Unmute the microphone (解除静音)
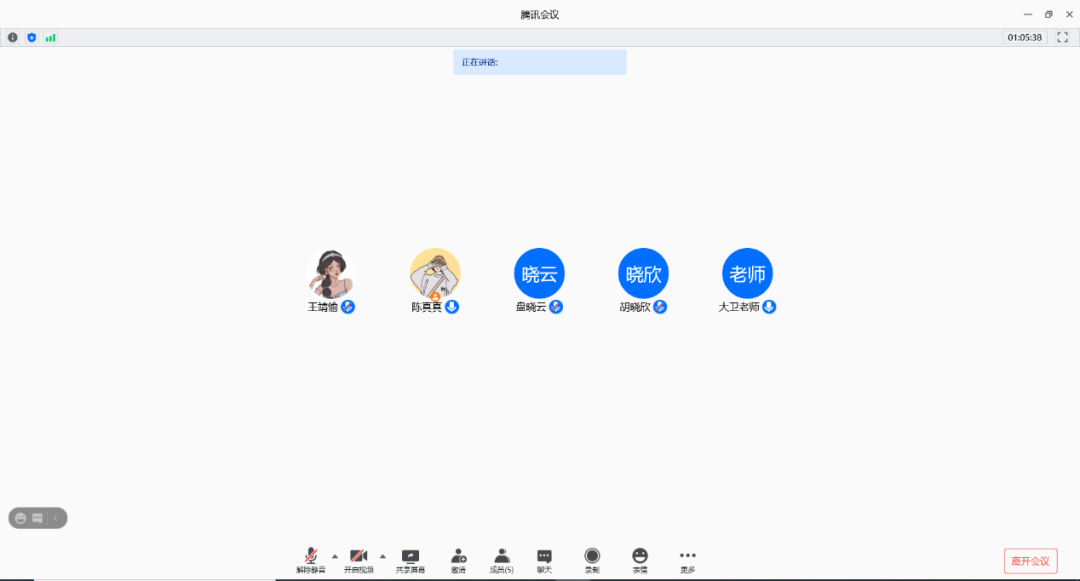Image resolution: width=1080 pixels, height=581 pixels. point(311,559)
